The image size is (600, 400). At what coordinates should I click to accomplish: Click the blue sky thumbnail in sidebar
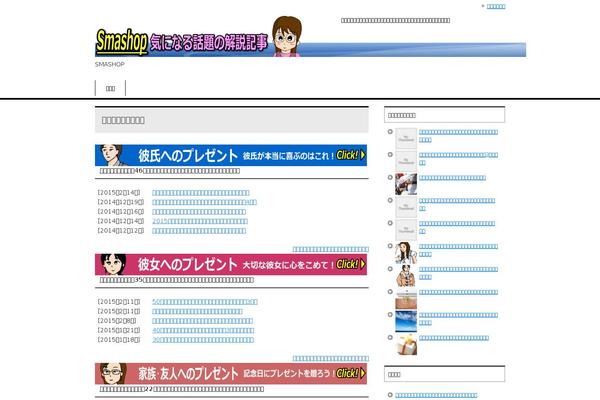tap(406, 322)
